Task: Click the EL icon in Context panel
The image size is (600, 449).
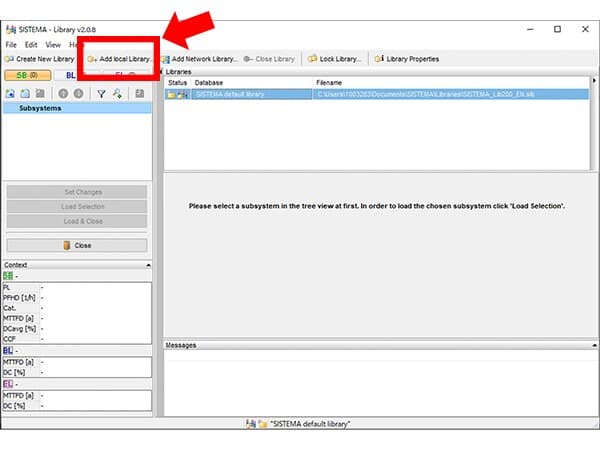Action: point(8,384)
